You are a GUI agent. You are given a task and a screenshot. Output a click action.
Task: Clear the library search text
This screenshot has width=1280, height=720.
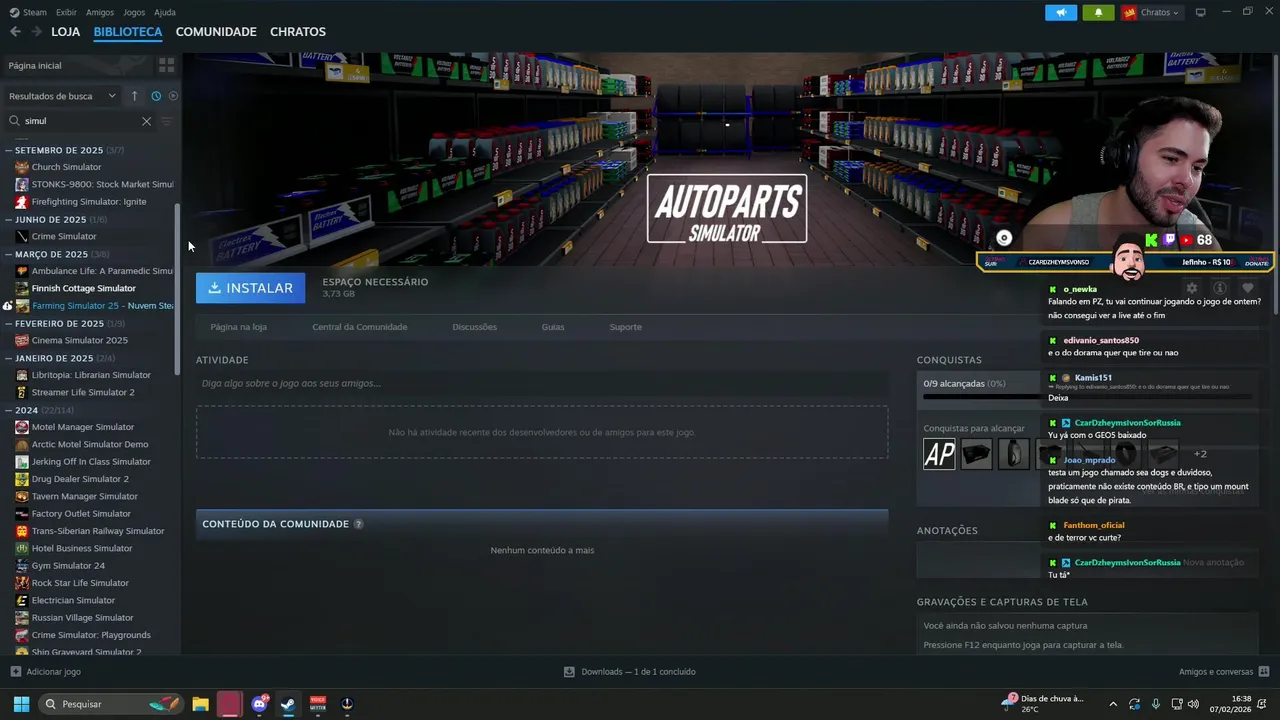coord(146,121)
